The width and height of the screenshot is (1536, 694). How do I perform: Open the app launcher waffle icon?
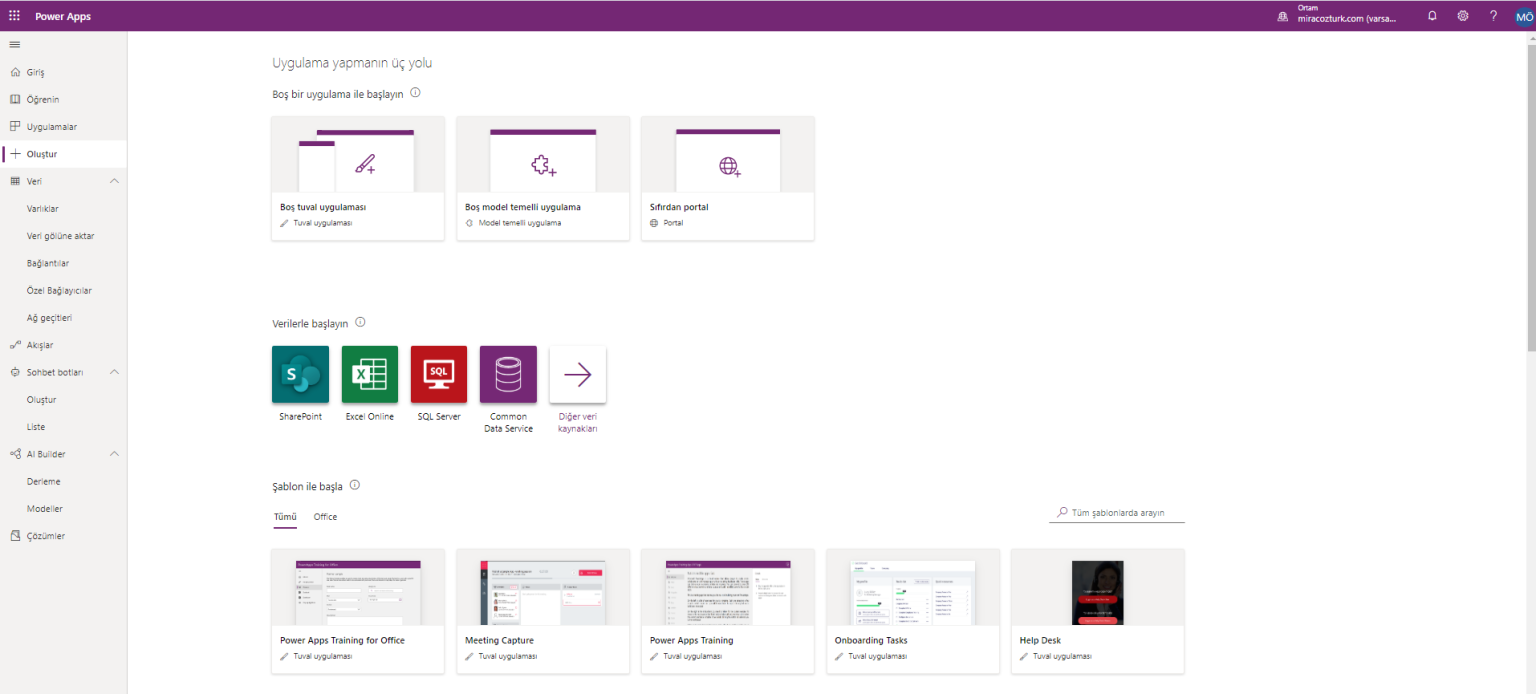[14, 16]
